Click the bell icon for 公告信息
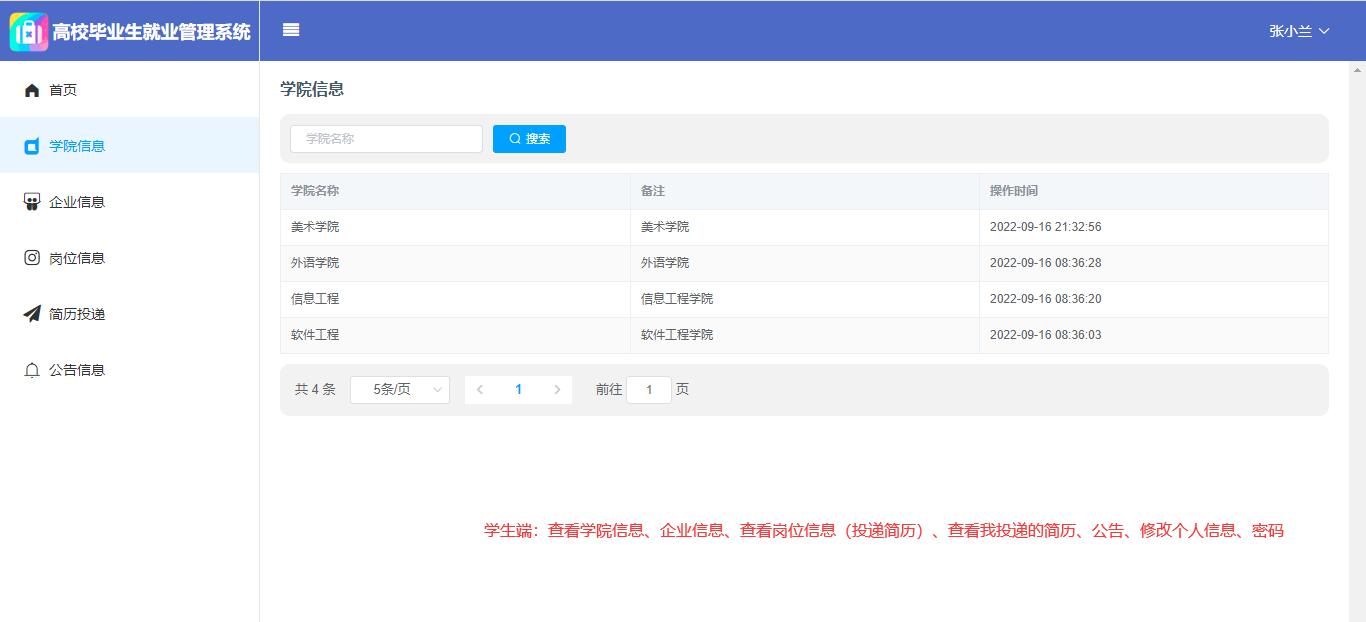 point(32,370)
